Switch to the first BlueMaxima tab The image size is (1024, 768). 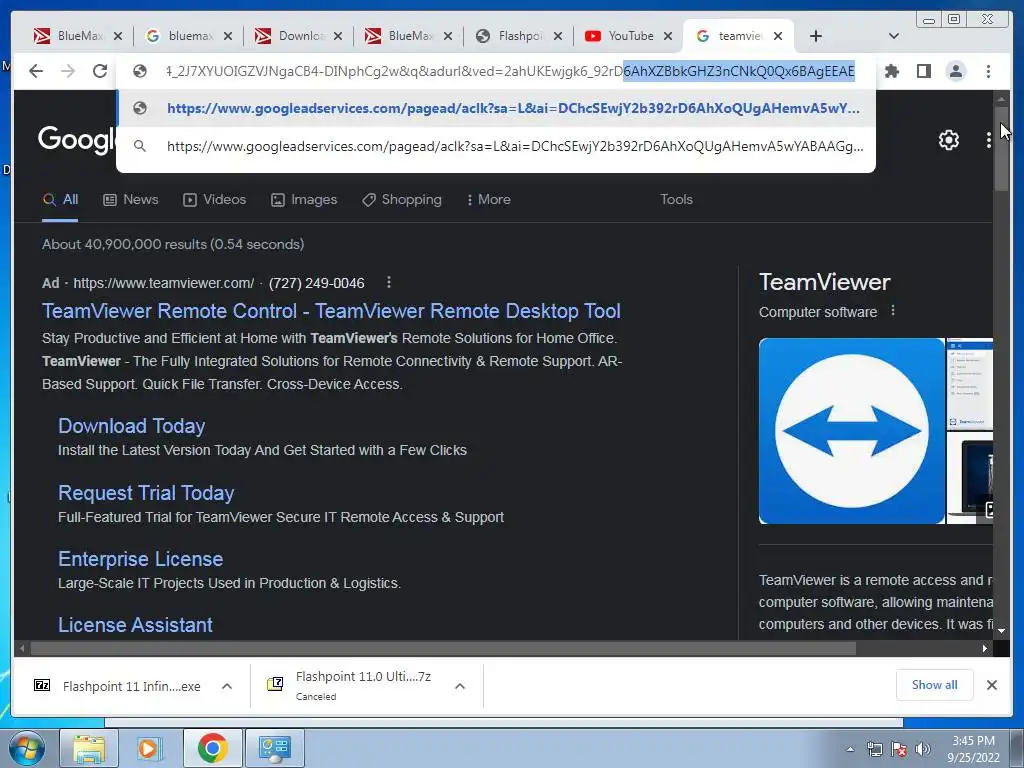[x=71, y=36]
